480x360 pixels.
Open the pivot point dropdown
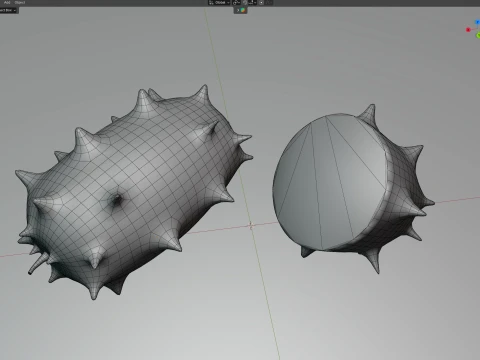click(236, 2)
